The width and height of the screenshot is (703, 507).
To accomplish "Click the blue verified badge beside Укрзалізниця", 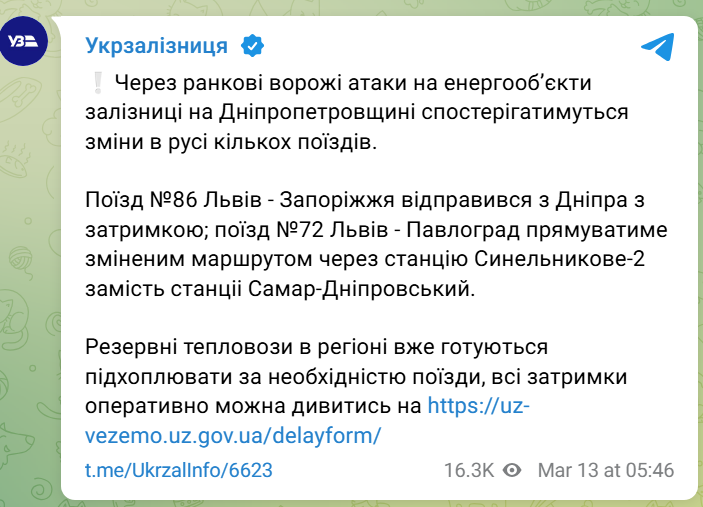I will 253,46.
